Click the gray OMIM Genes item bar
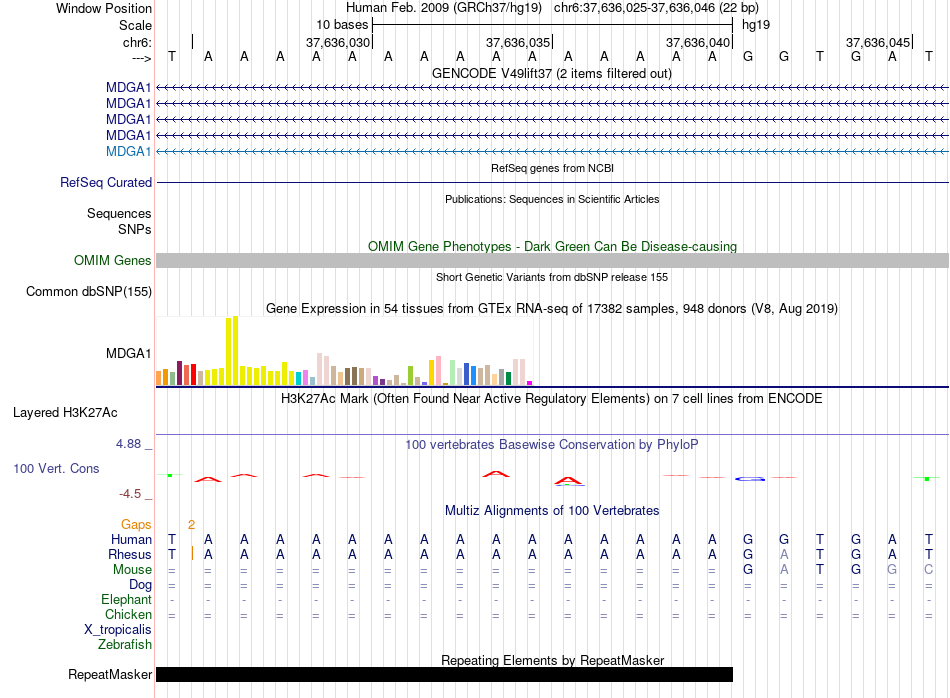950x698 pixels. tap(552, 261)
